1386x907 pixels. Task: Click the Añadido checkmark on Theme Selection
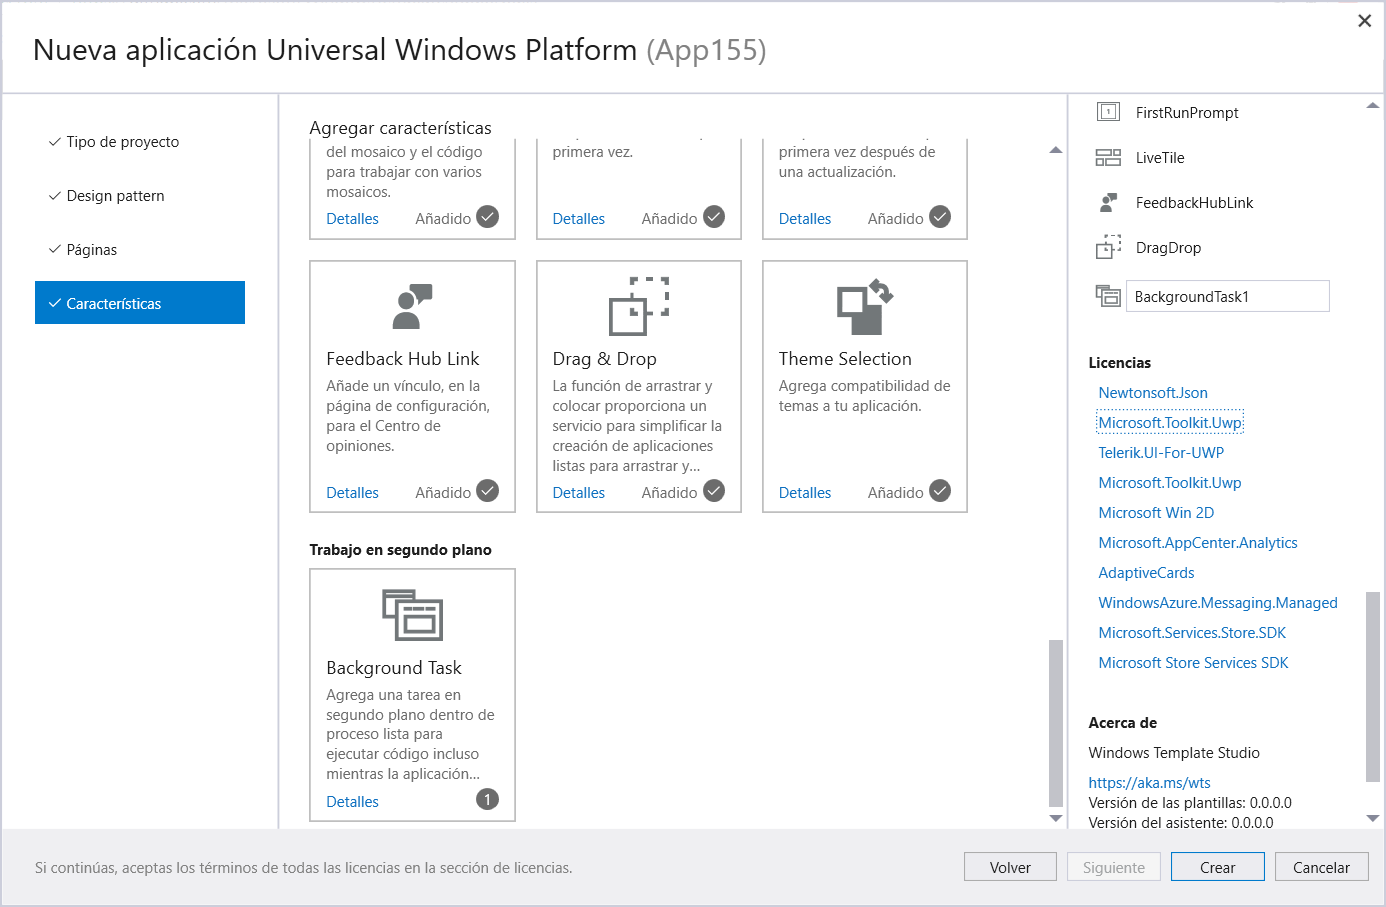point(940,491)
